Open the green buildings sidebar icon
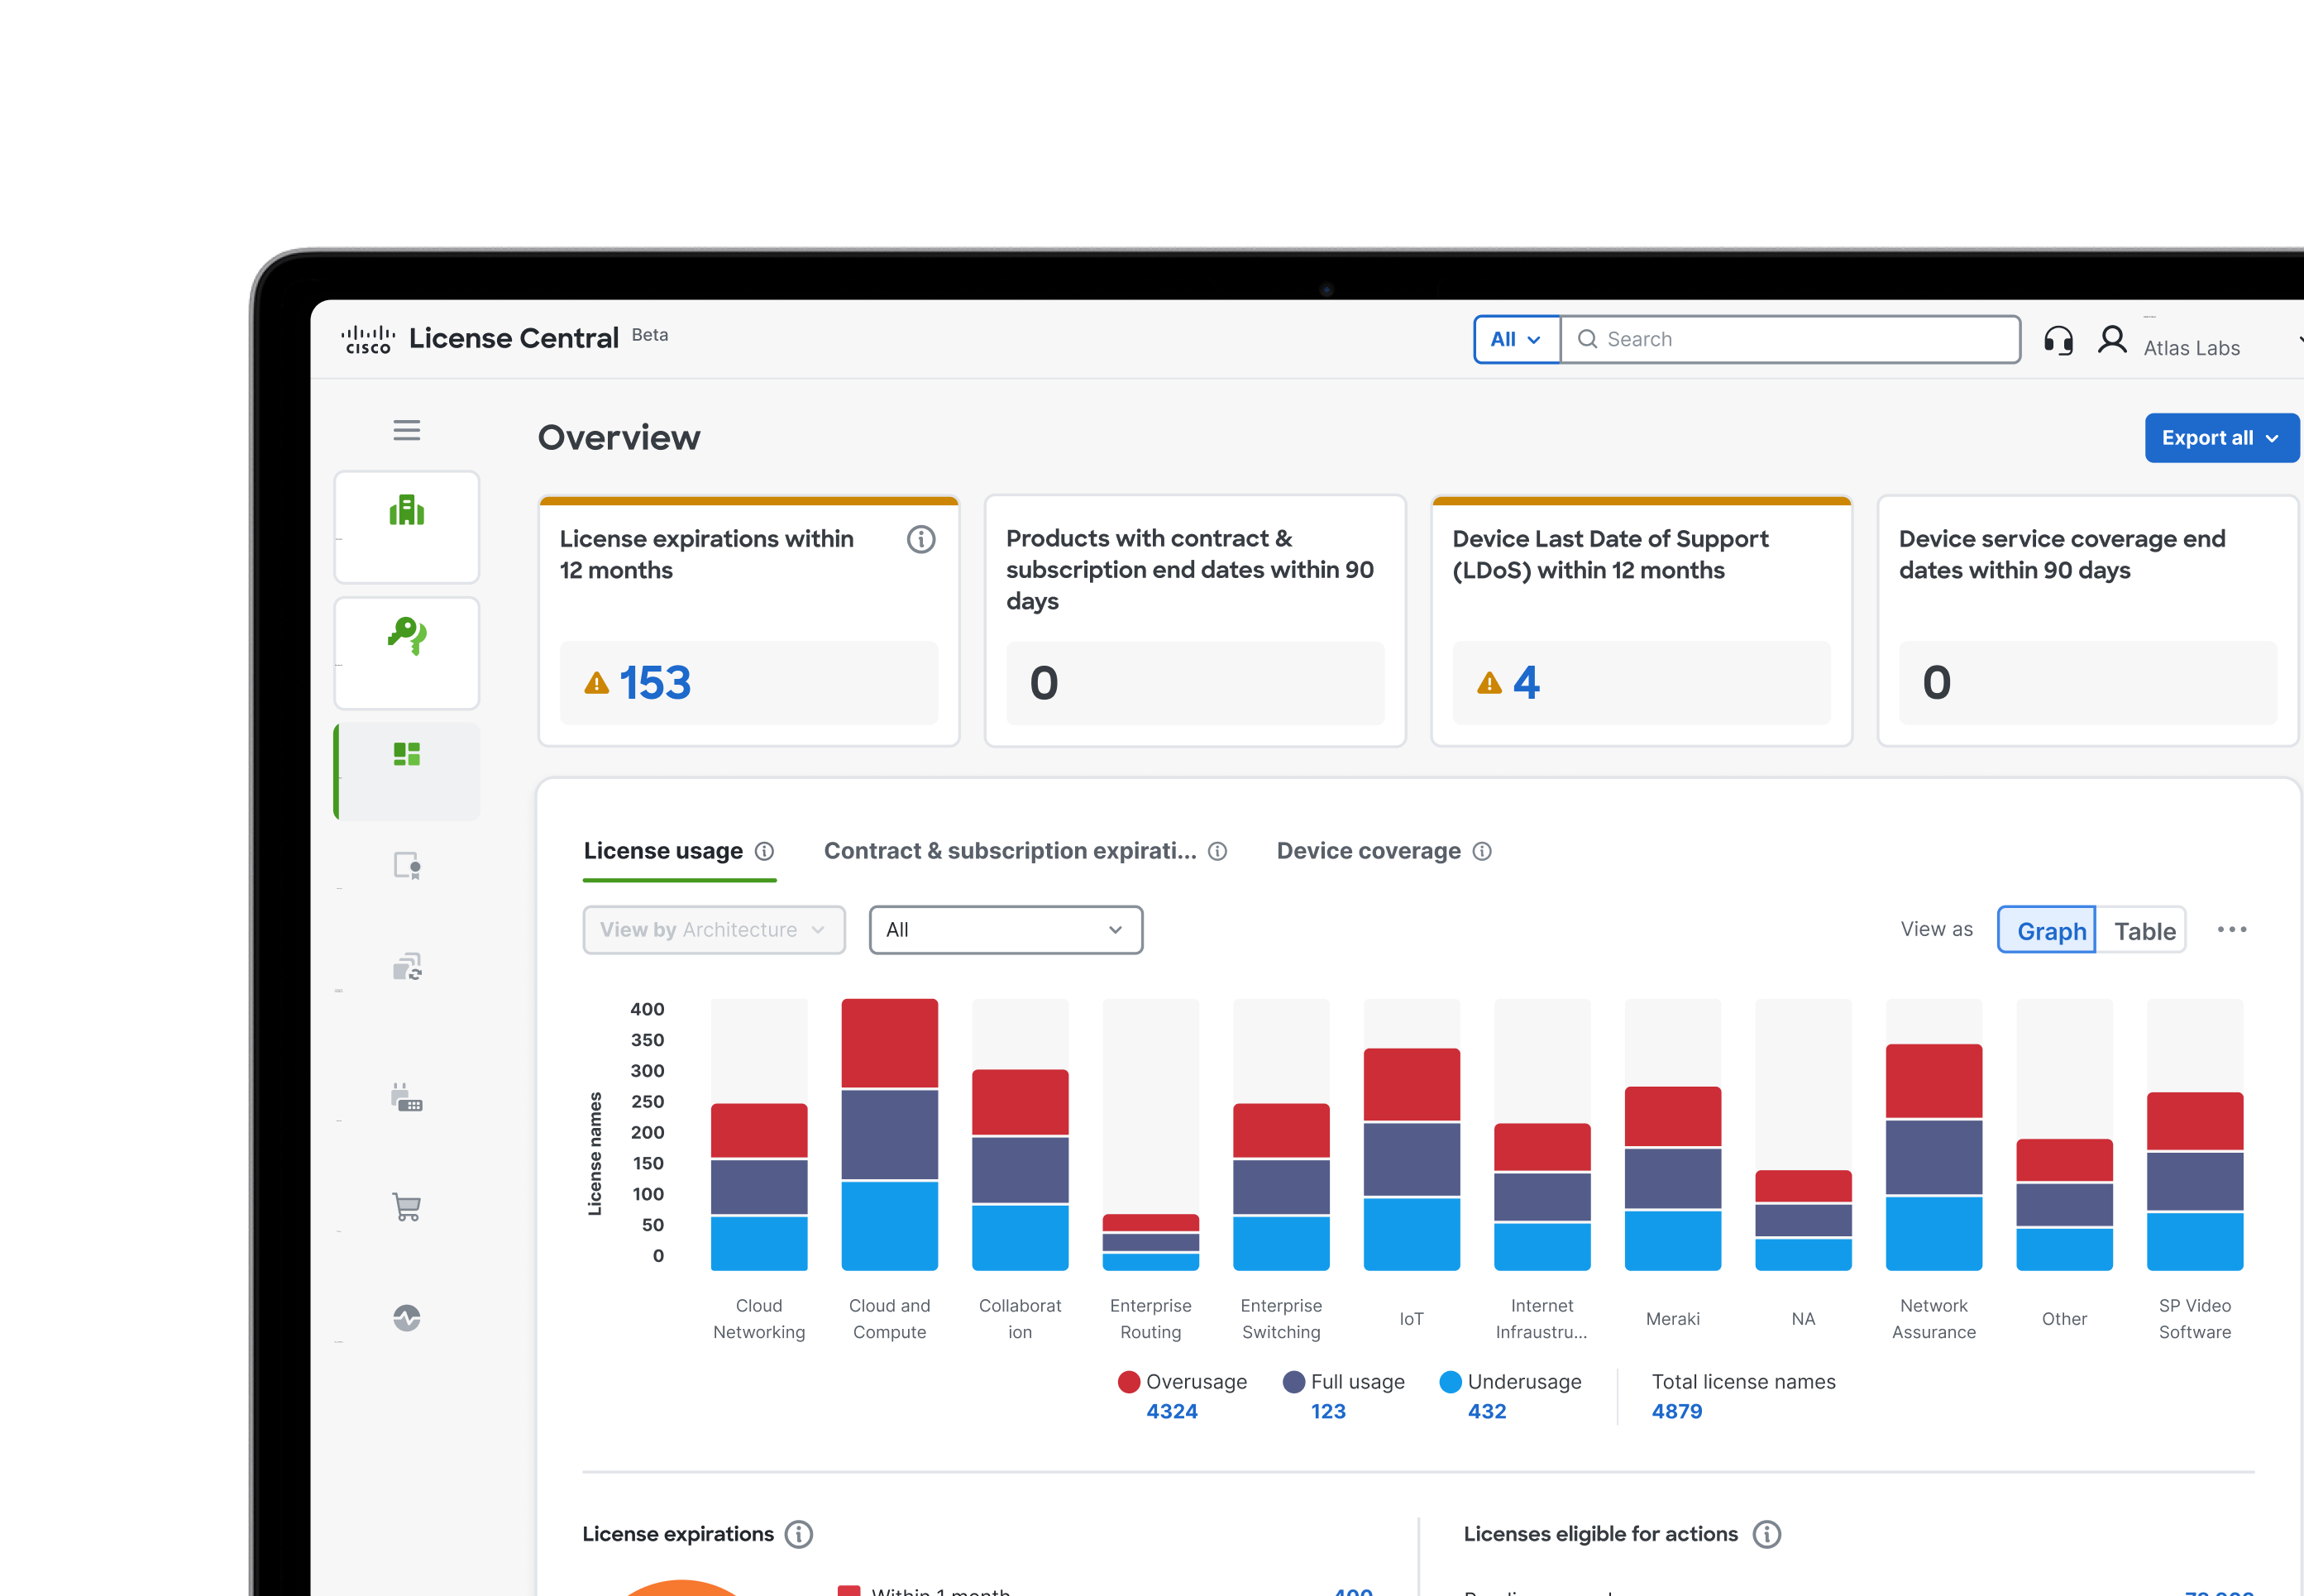 [406, 512]
